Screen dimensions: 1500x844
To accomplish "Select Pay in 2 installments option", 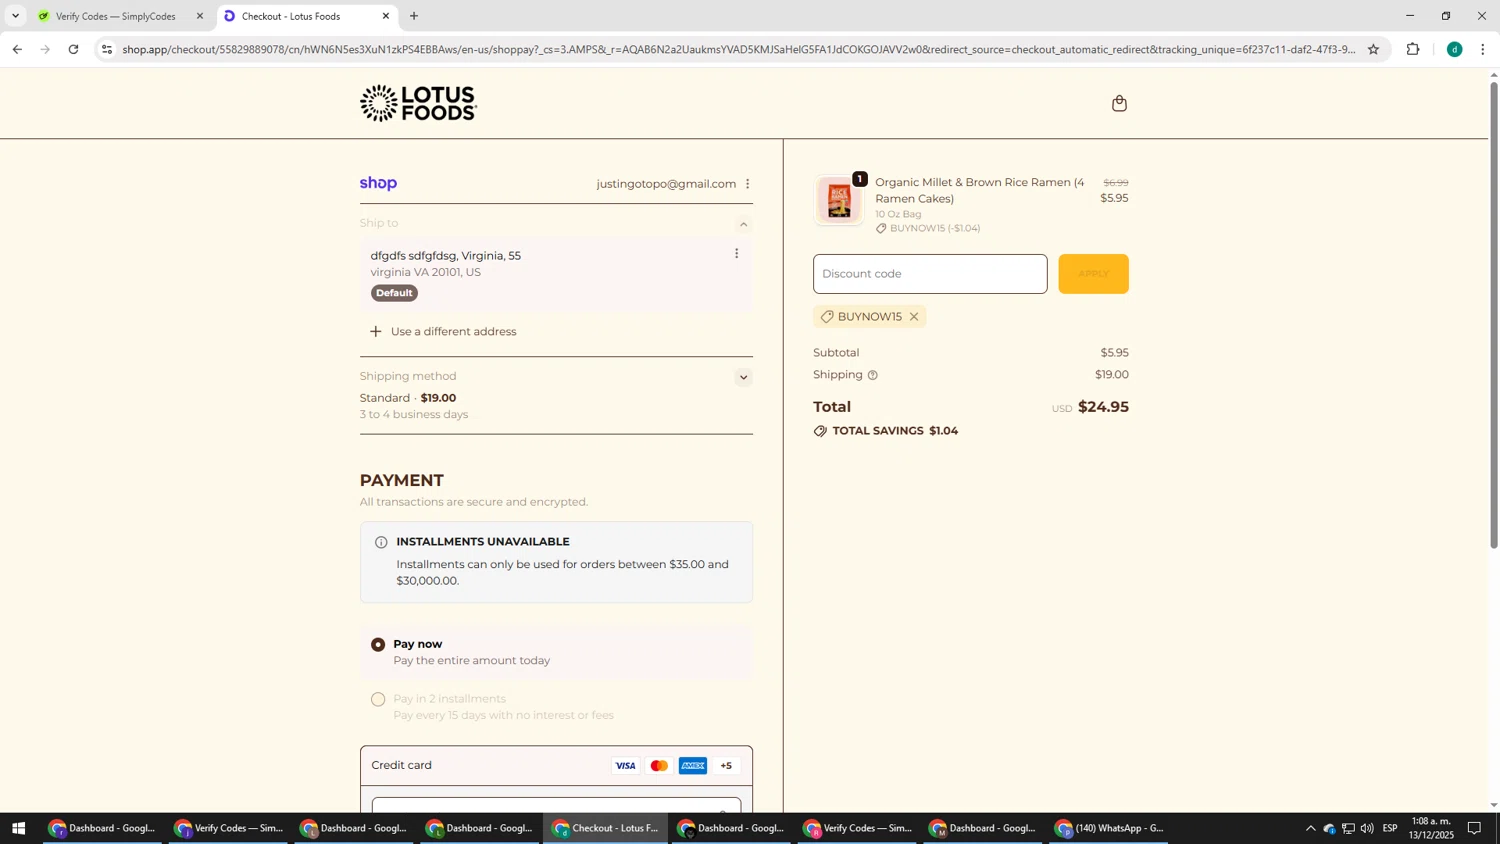I will coord(378,700).
